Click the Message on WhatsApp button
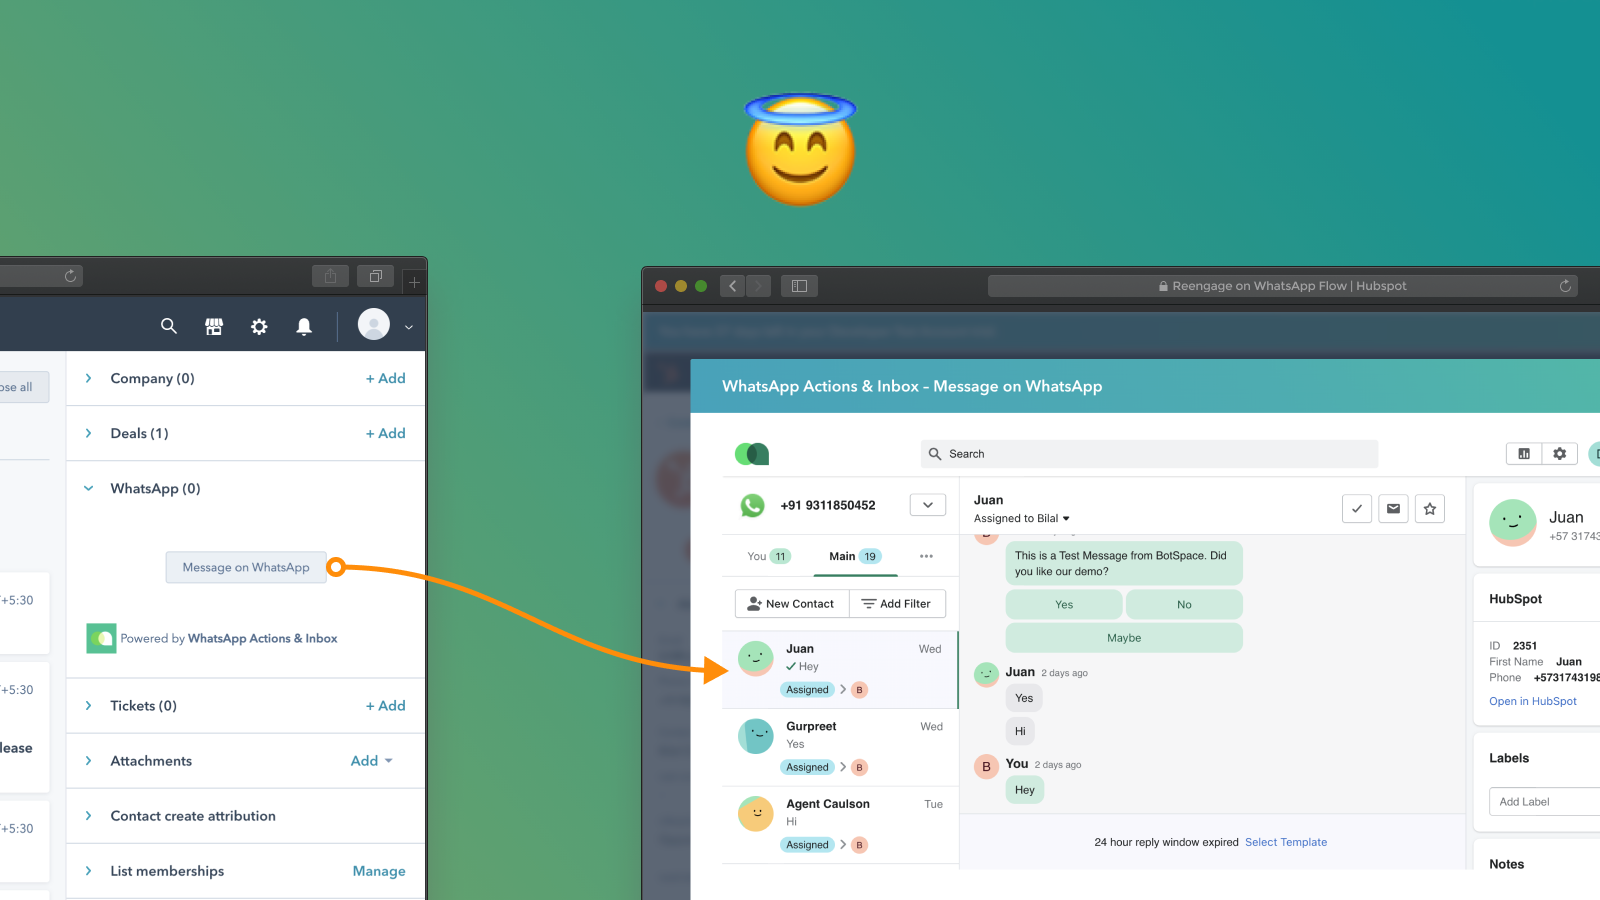The height and width of the screenshot is (900, 1600). pyautogui.click(x=246, y=567)
